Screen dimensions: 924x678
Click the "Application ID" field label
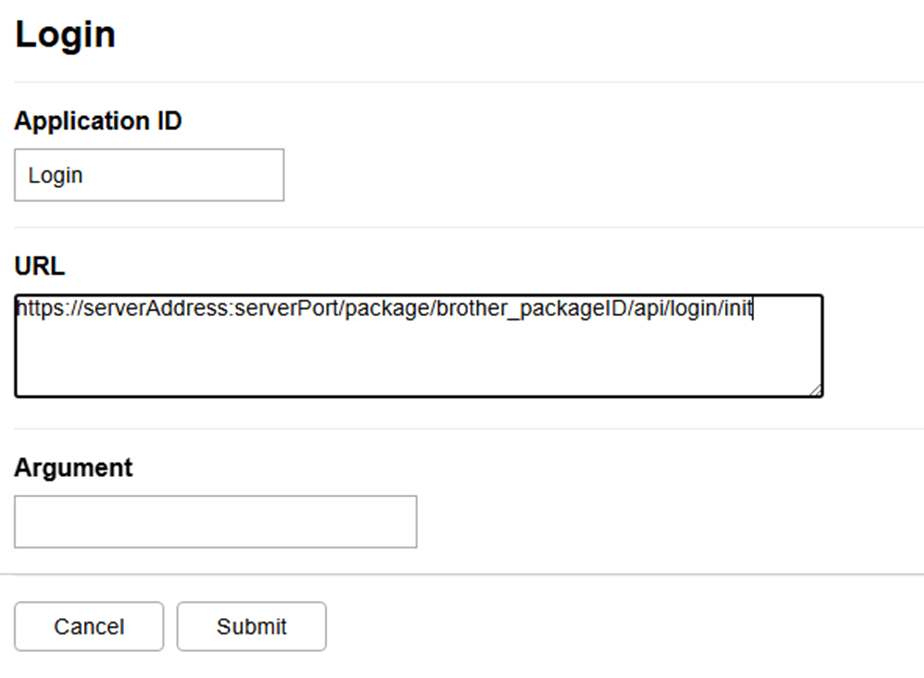click(98, 121)
